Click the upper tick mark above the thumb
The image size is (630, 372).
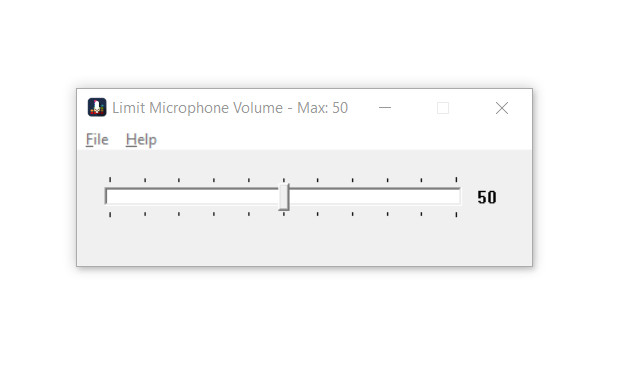284,180
